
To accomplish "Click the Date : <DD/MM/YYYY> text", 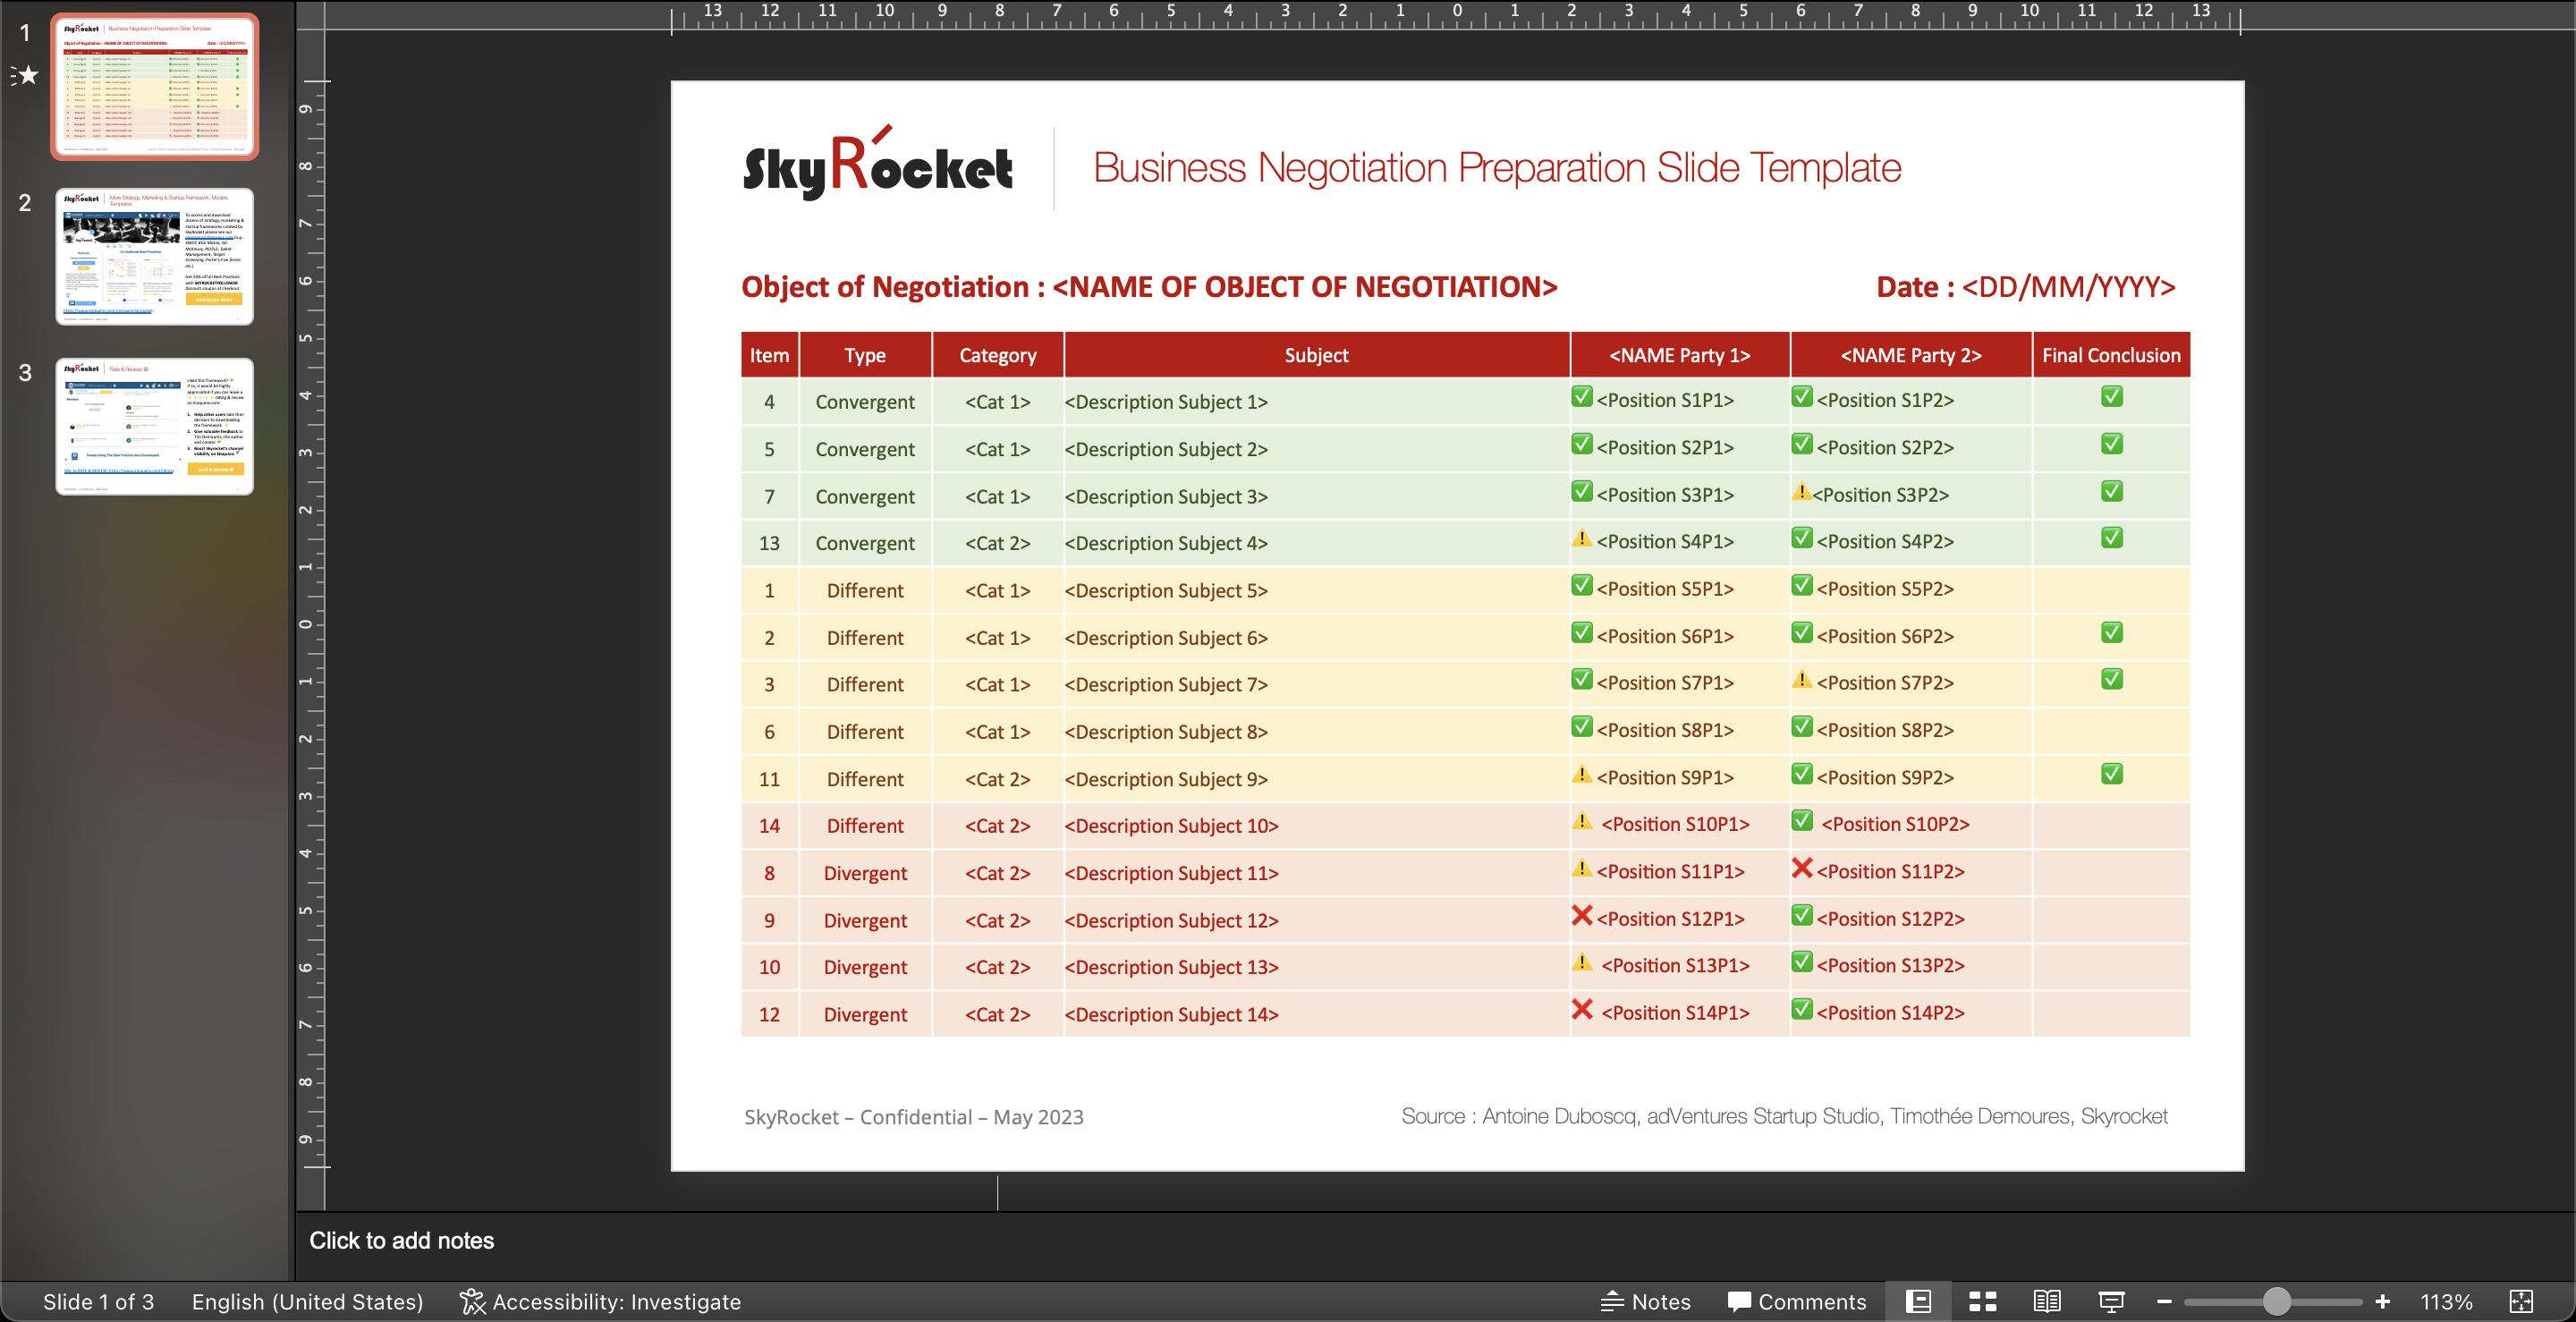I will coord(2025,287).
